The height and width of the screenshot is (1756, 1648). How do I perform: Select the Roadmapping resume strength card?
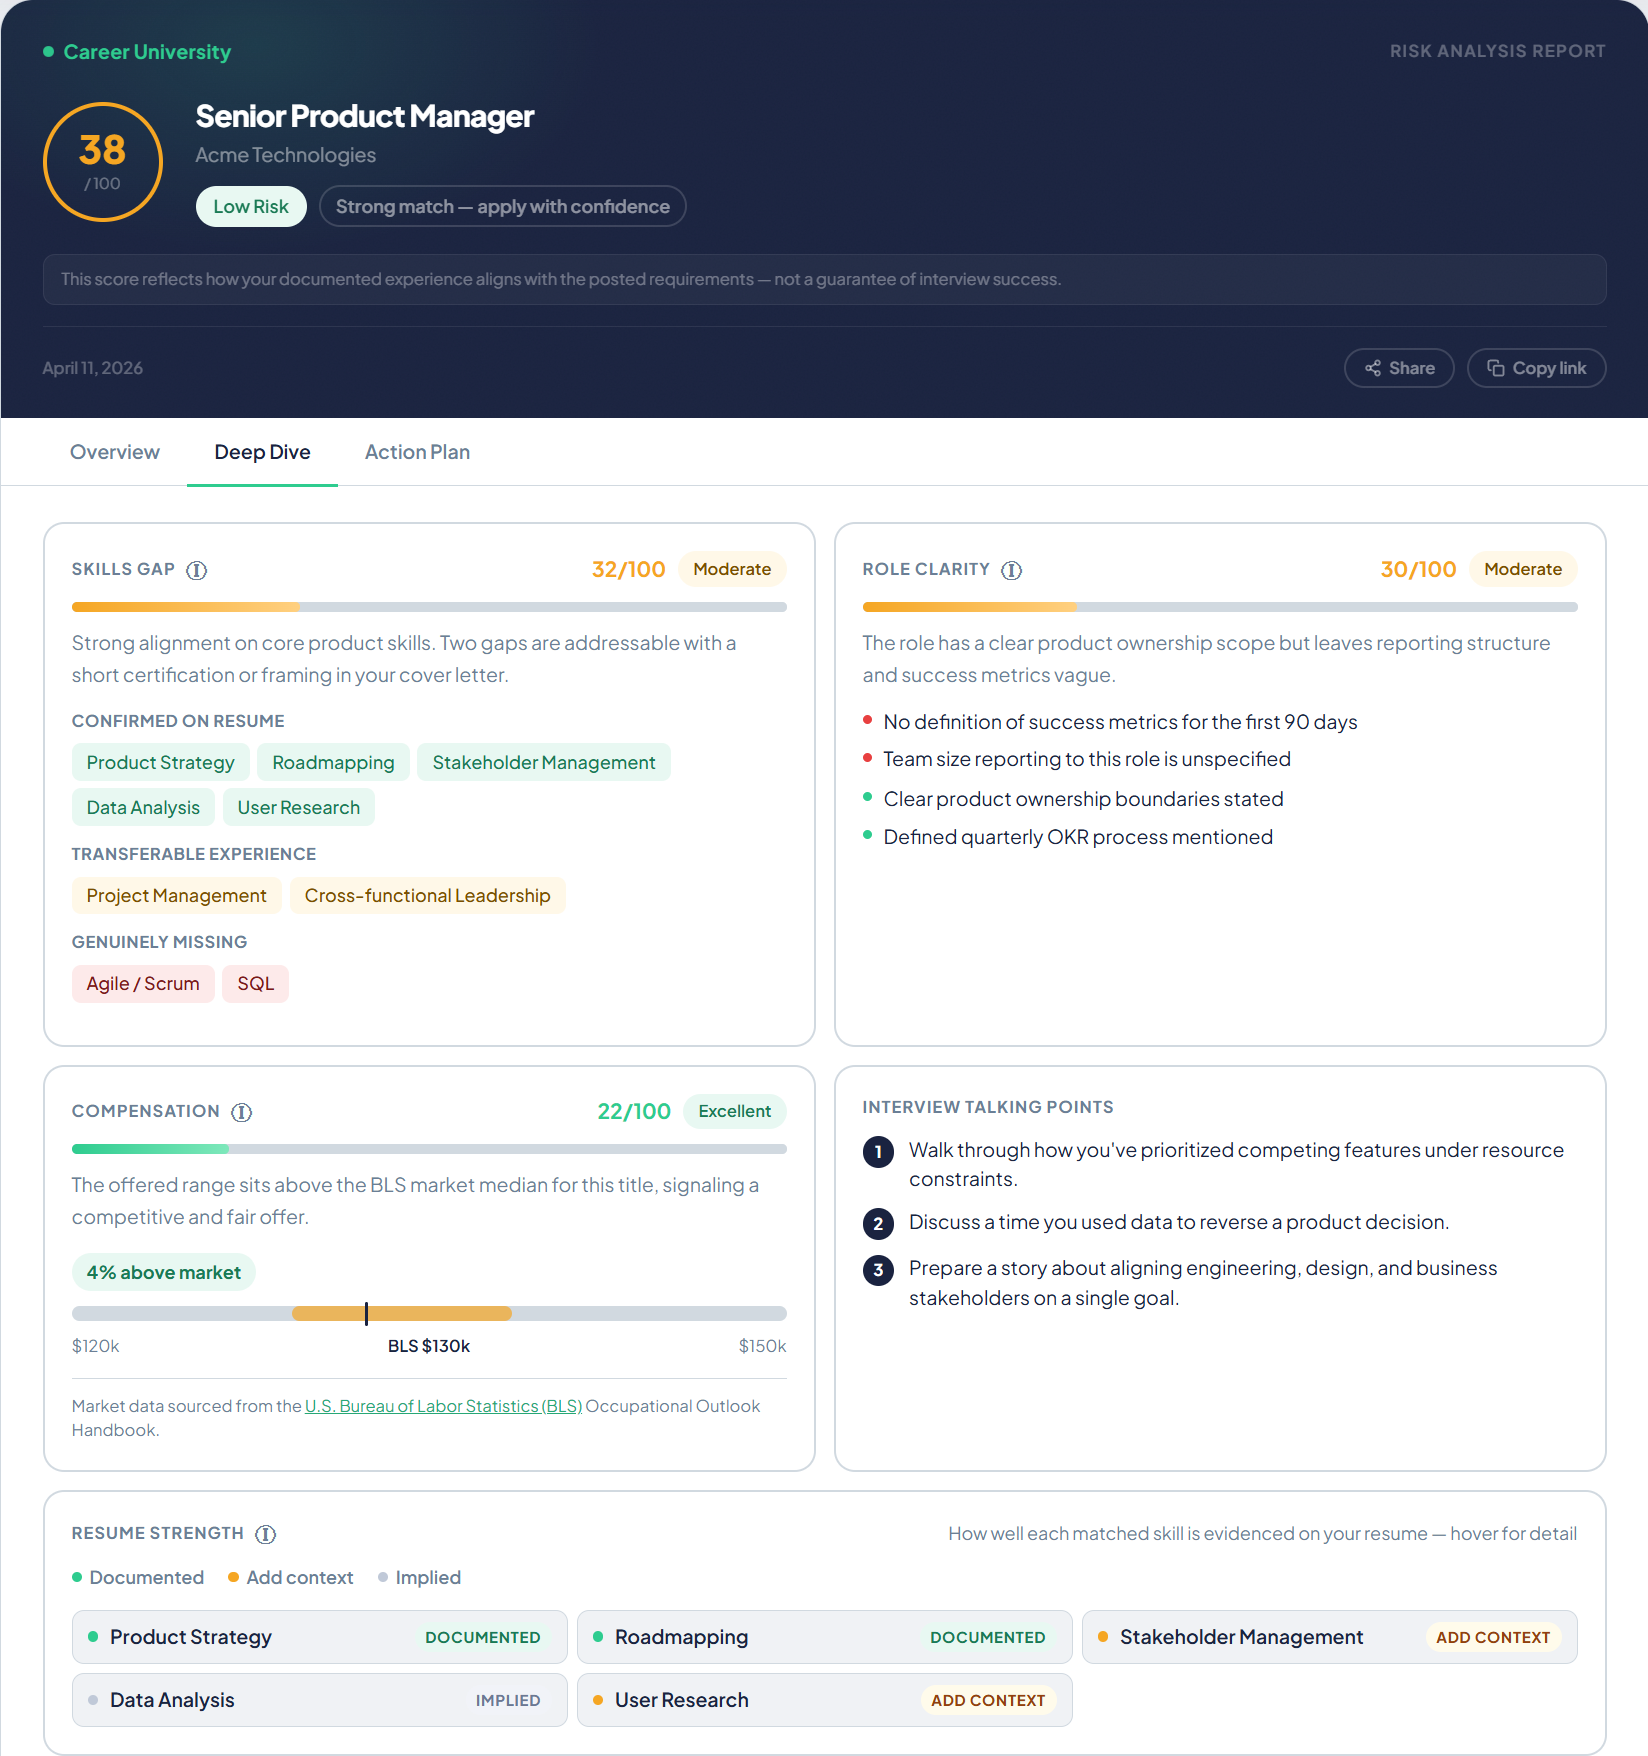point(825,1637)
